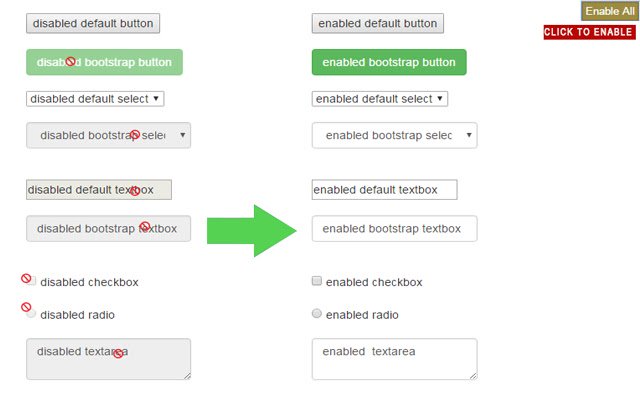Open the disabled default select dropdown
The height and width of the screenshot is (400, 640).
coord(95,99)
